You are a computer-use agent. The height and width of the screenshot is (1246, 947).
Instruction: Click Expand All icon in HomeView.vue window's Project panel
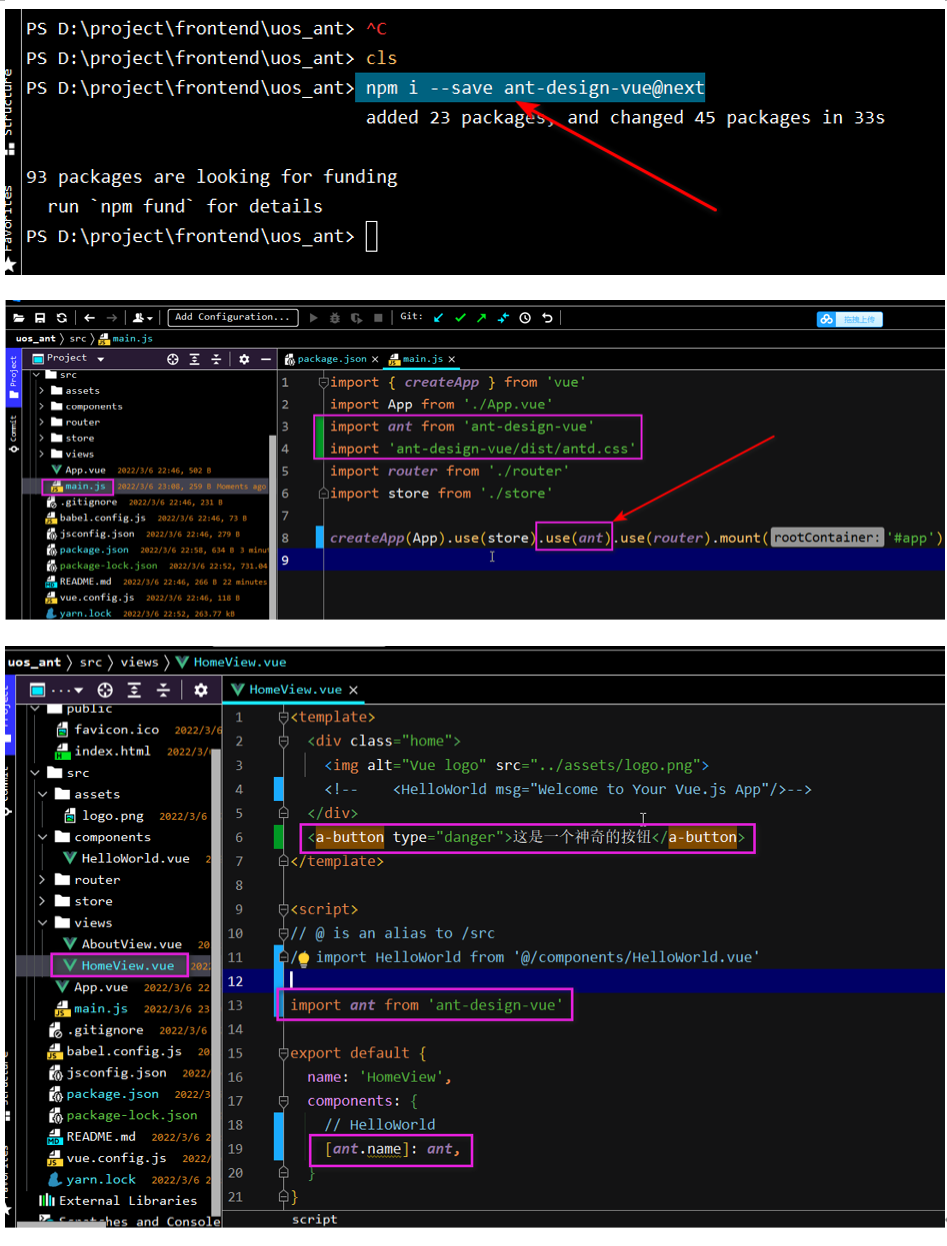[134, 690]
